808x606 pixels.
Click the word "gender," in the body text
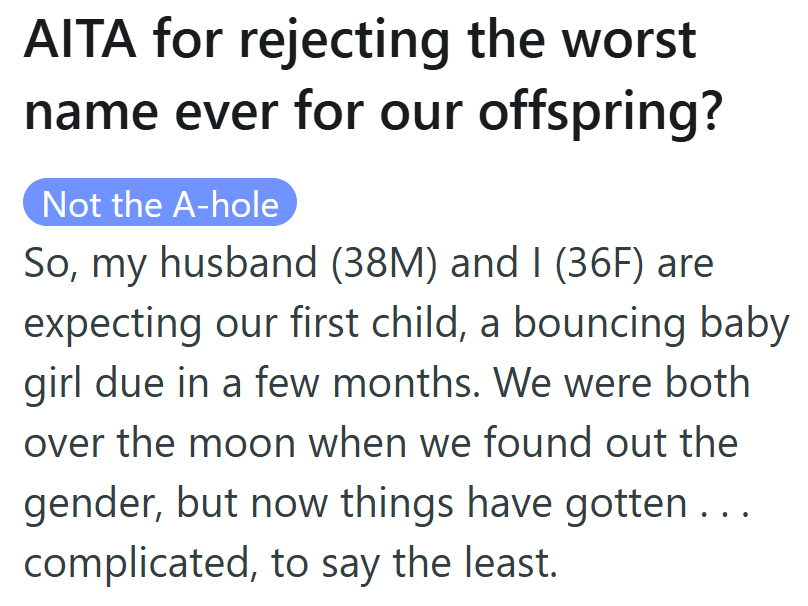93,504
